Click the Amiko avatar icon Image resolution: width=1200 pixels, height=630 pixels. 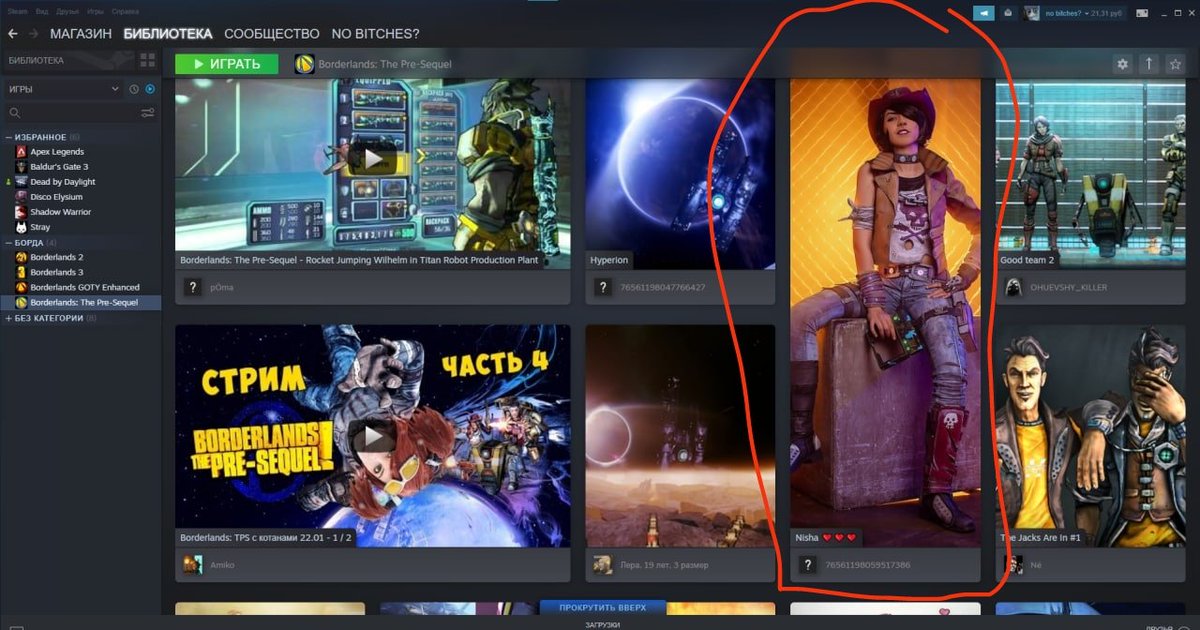tap(192, 565)
